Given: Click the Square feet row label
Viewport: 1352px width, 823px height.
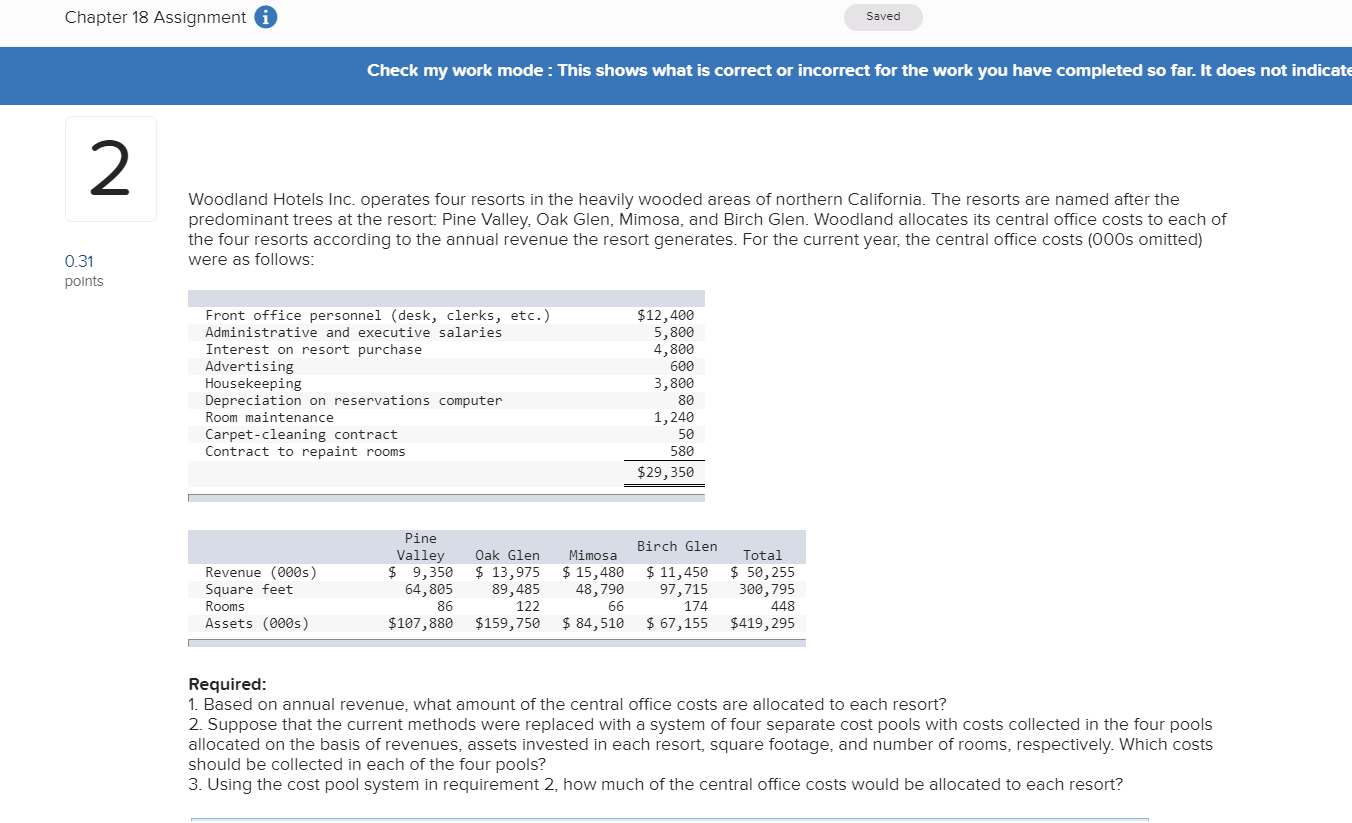Looking at the screenshot, I should [249, 589].
